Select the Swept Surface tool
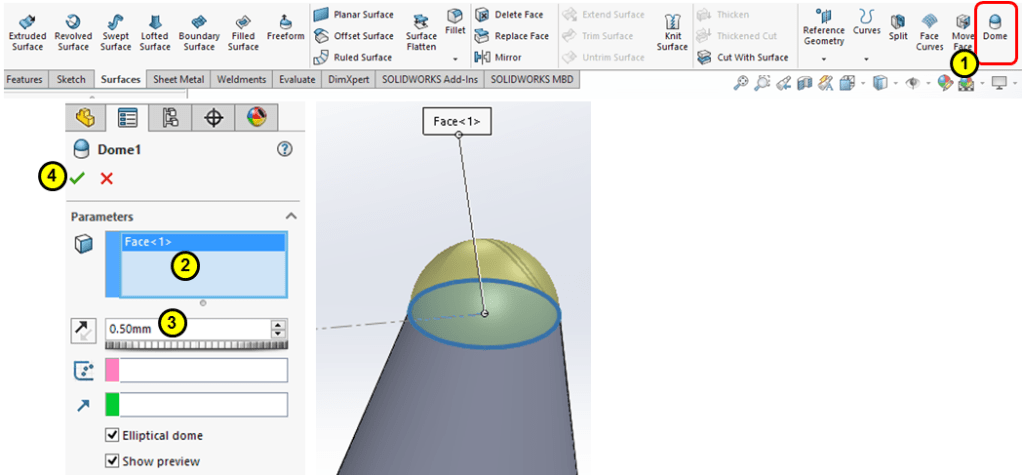The image size is (1022, 475). tap(116, 32)
